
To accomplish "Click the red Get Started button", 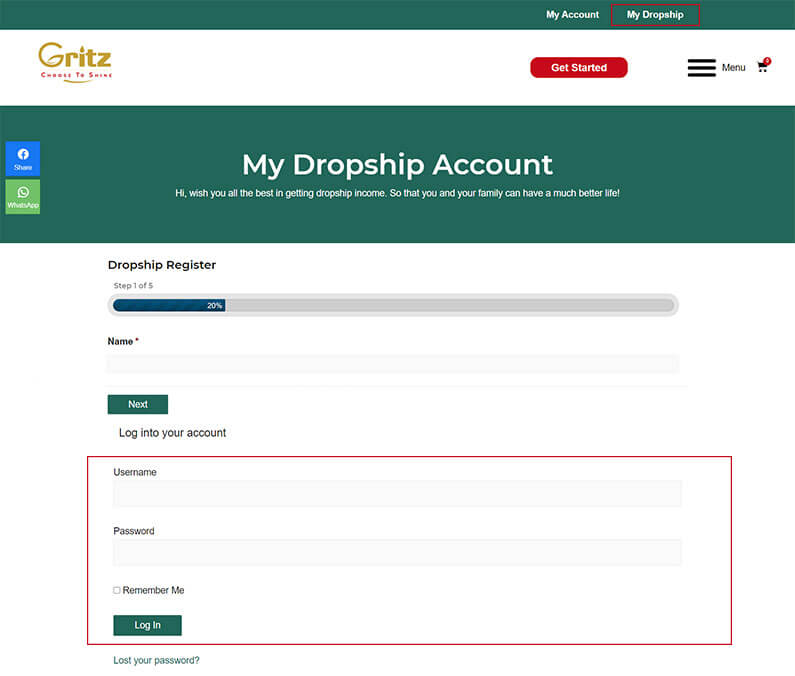I will pyautogui.click(x=579, y=67).
